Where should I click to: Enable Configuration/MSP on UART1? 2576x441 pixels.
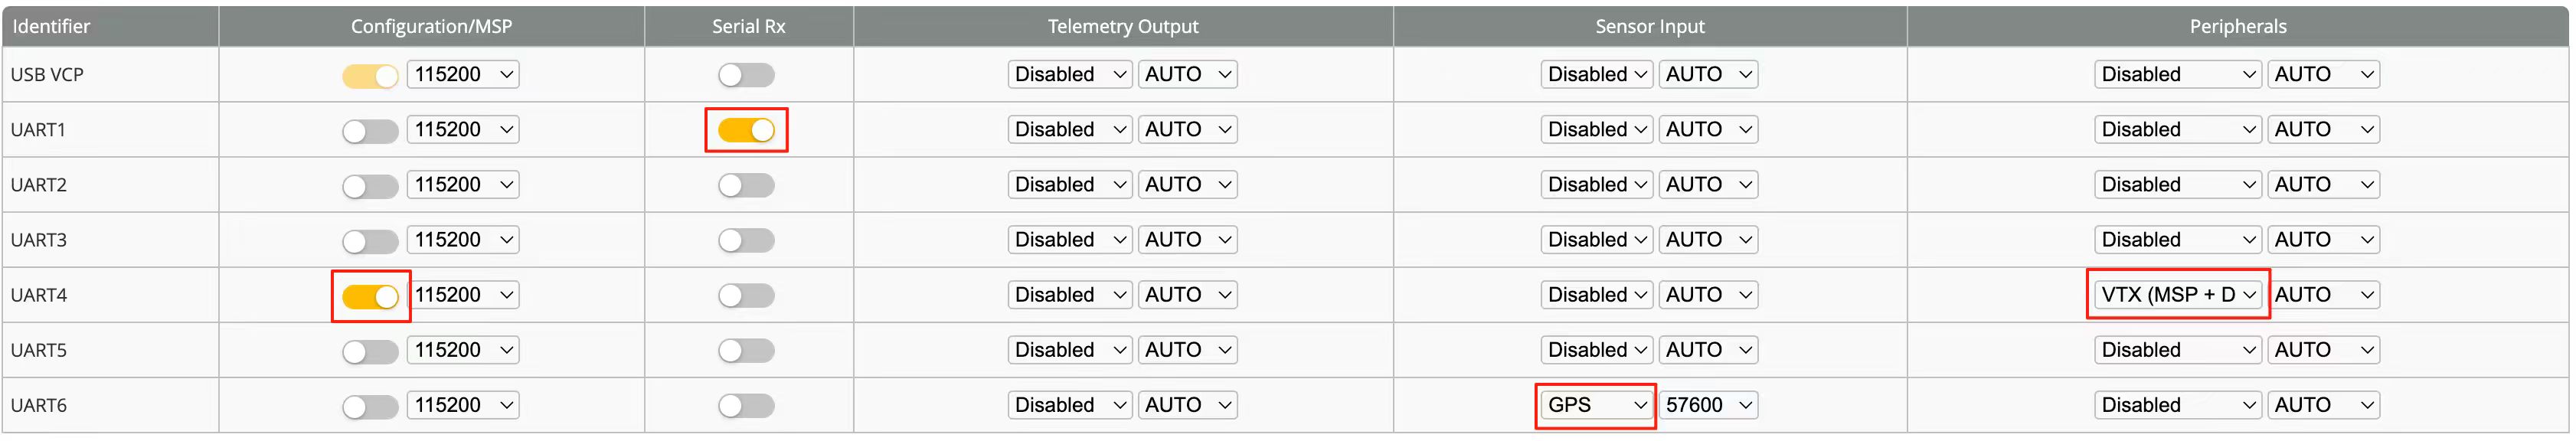point(369,129)
